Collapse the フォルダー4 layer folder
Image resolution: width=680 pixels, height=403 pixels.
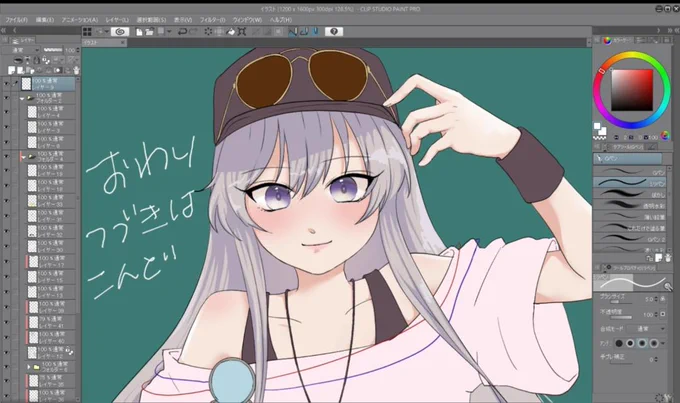coord(23,157)
